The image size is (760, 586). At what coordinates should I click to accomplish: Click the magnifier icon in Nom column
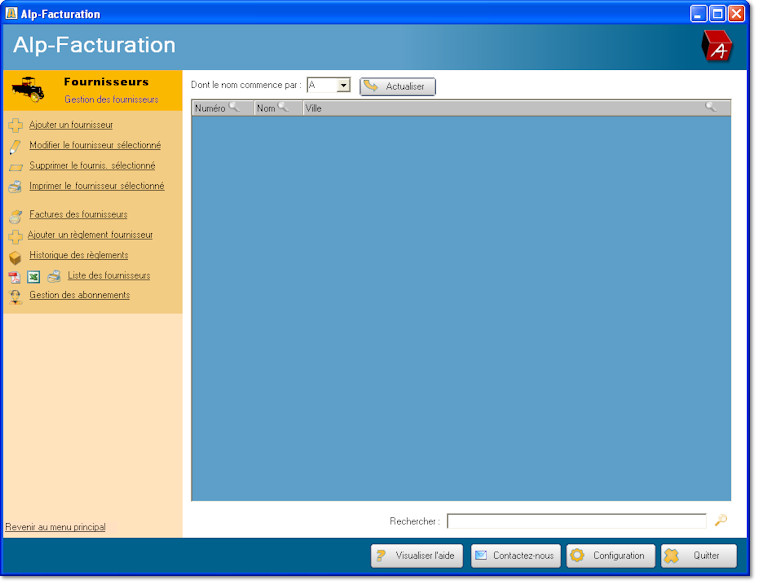tap(283, 107)
